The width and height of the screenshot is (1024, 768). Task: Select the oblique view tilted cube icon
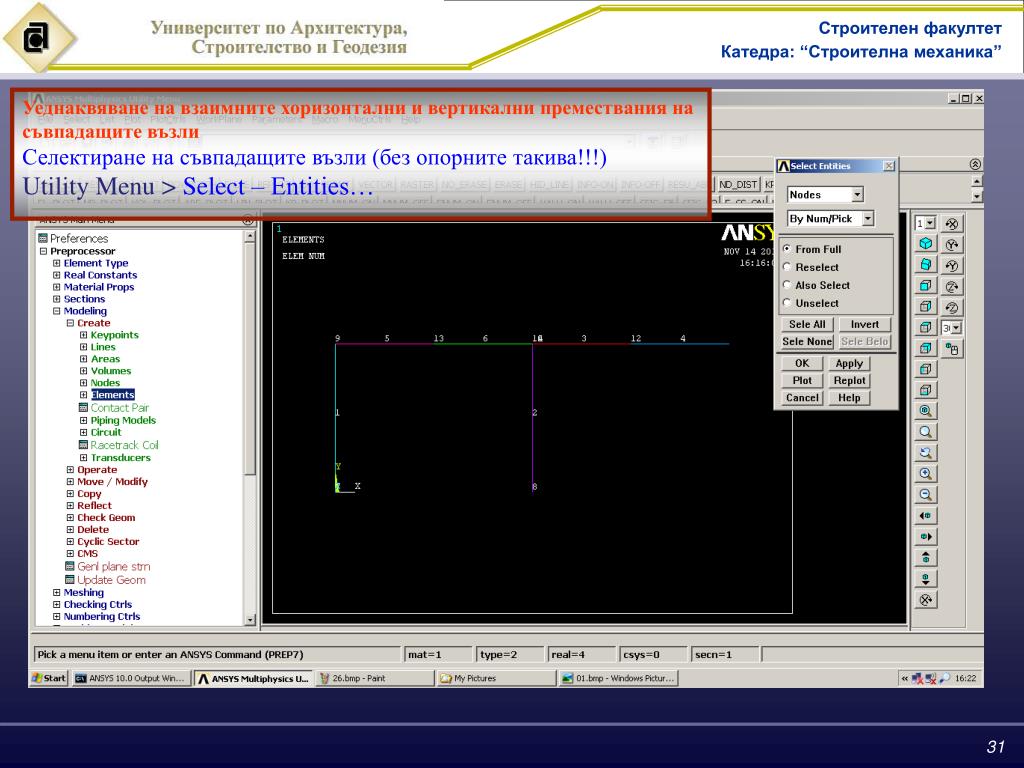click(x=925, y=264)
